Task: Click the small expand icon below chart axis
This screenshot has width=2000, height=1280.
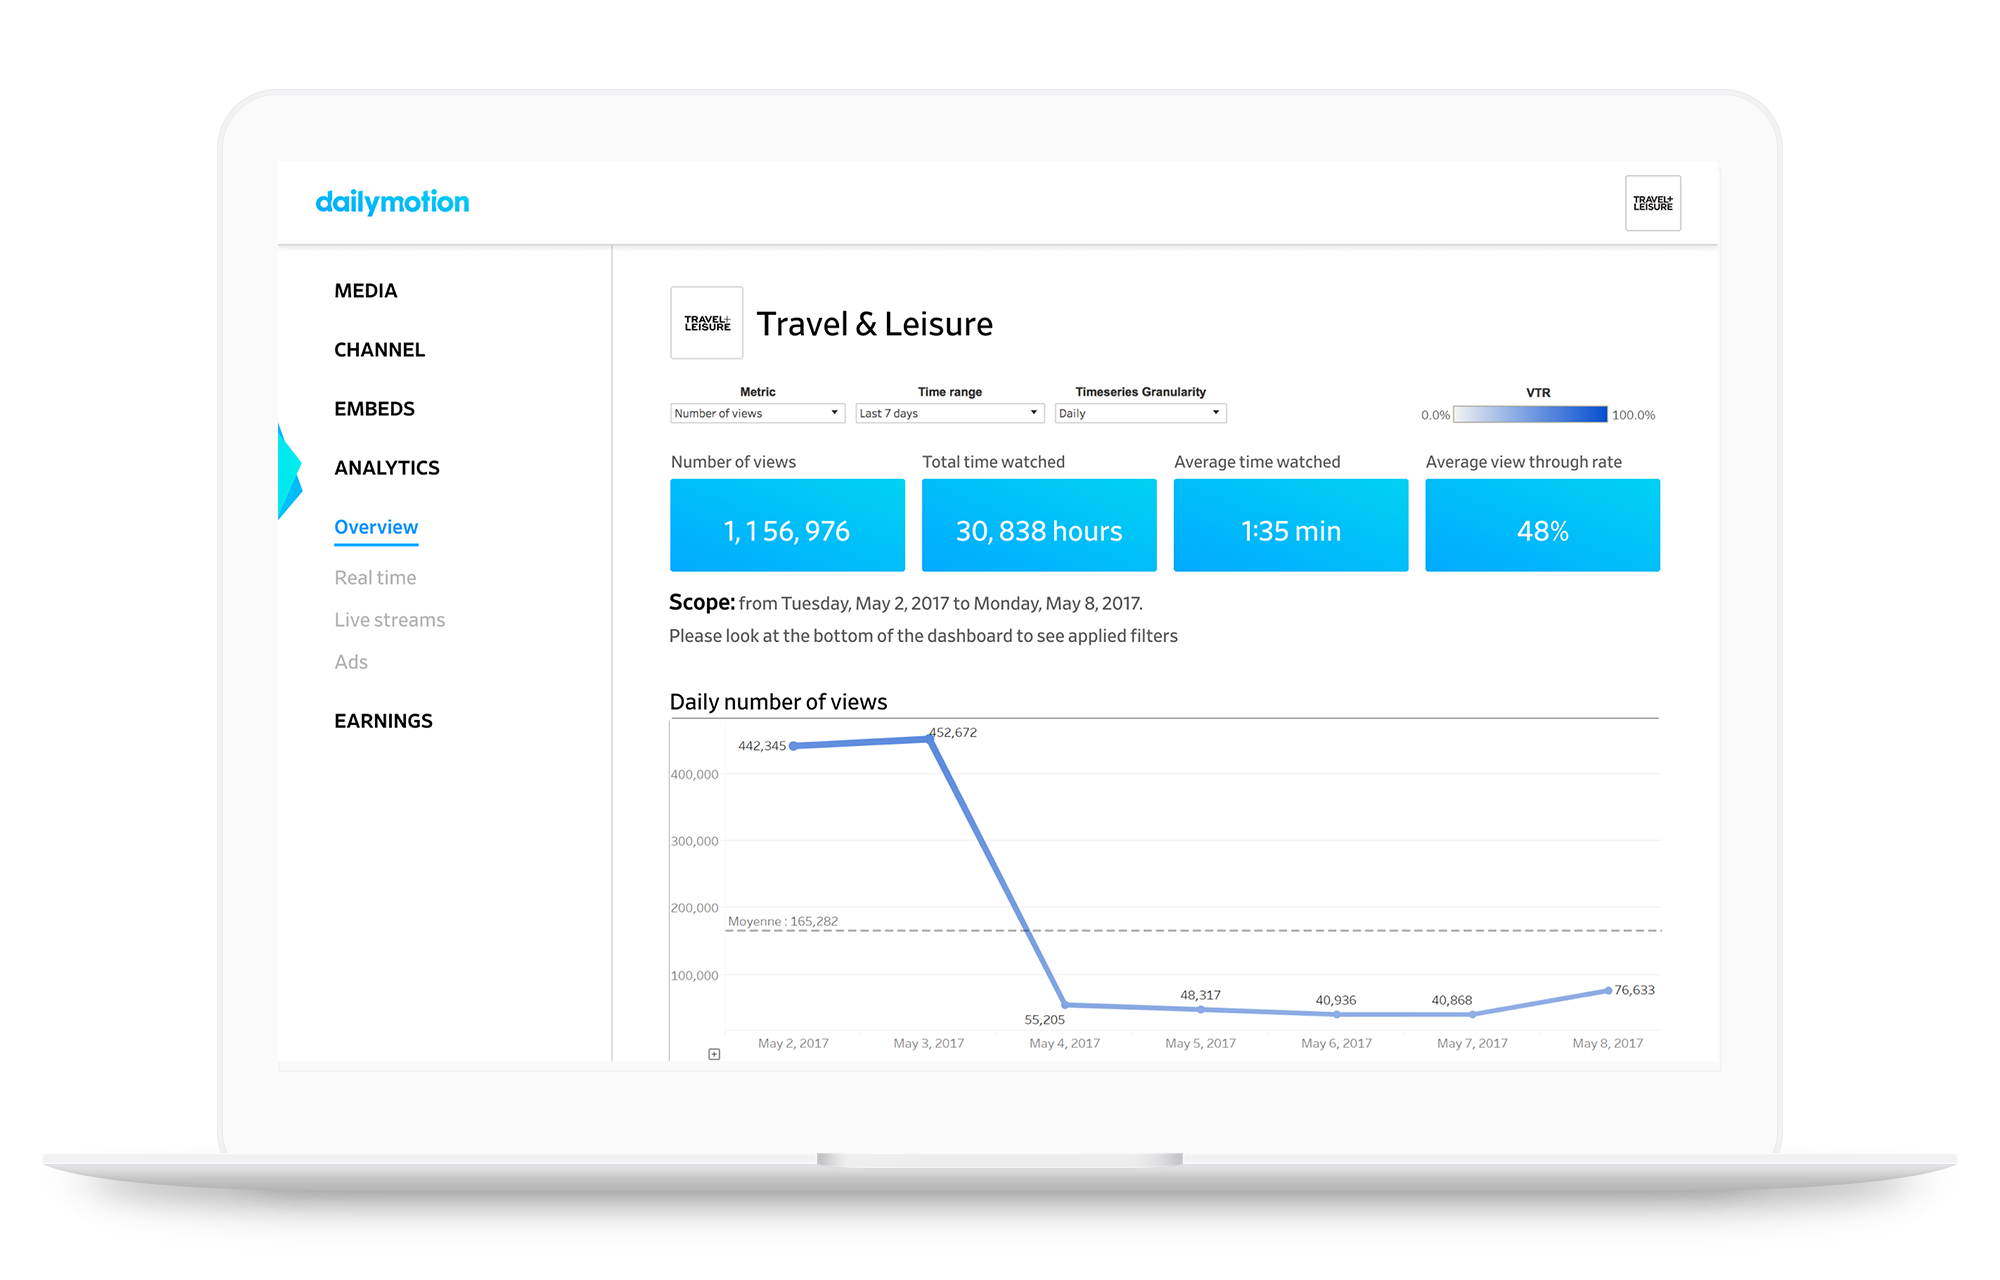Action: [714, 1054]
